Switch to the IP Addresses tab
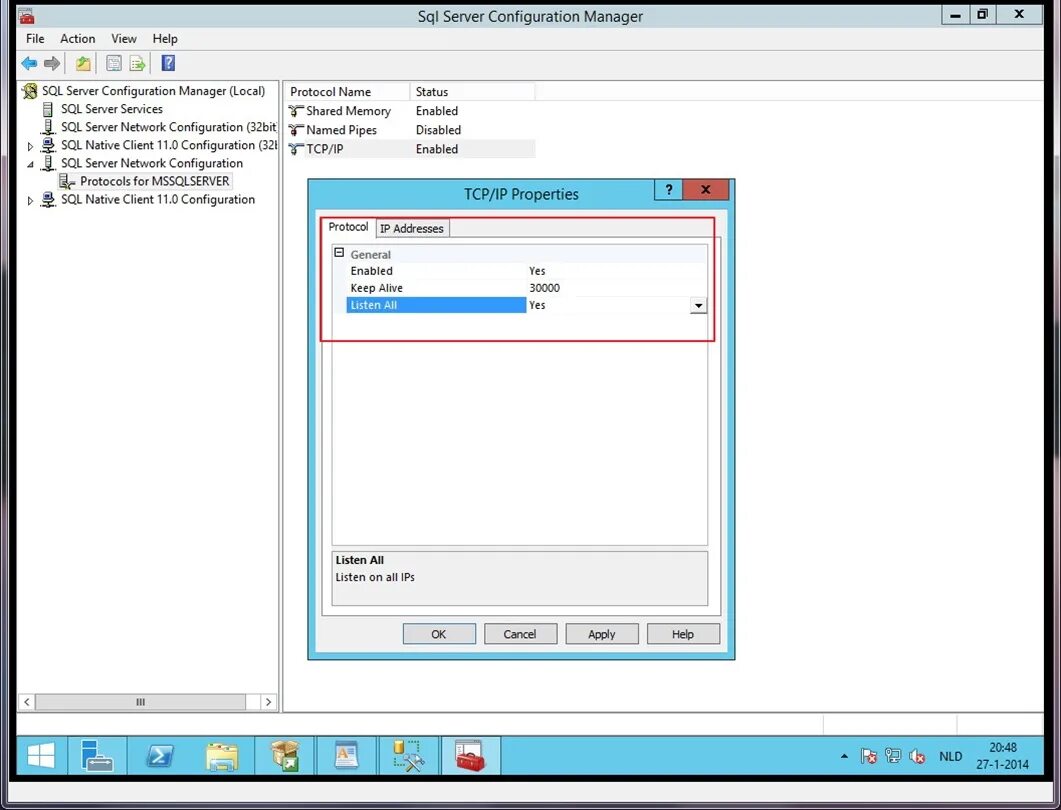This screenshot has height=810, width=1061. [x=412, y=229]
